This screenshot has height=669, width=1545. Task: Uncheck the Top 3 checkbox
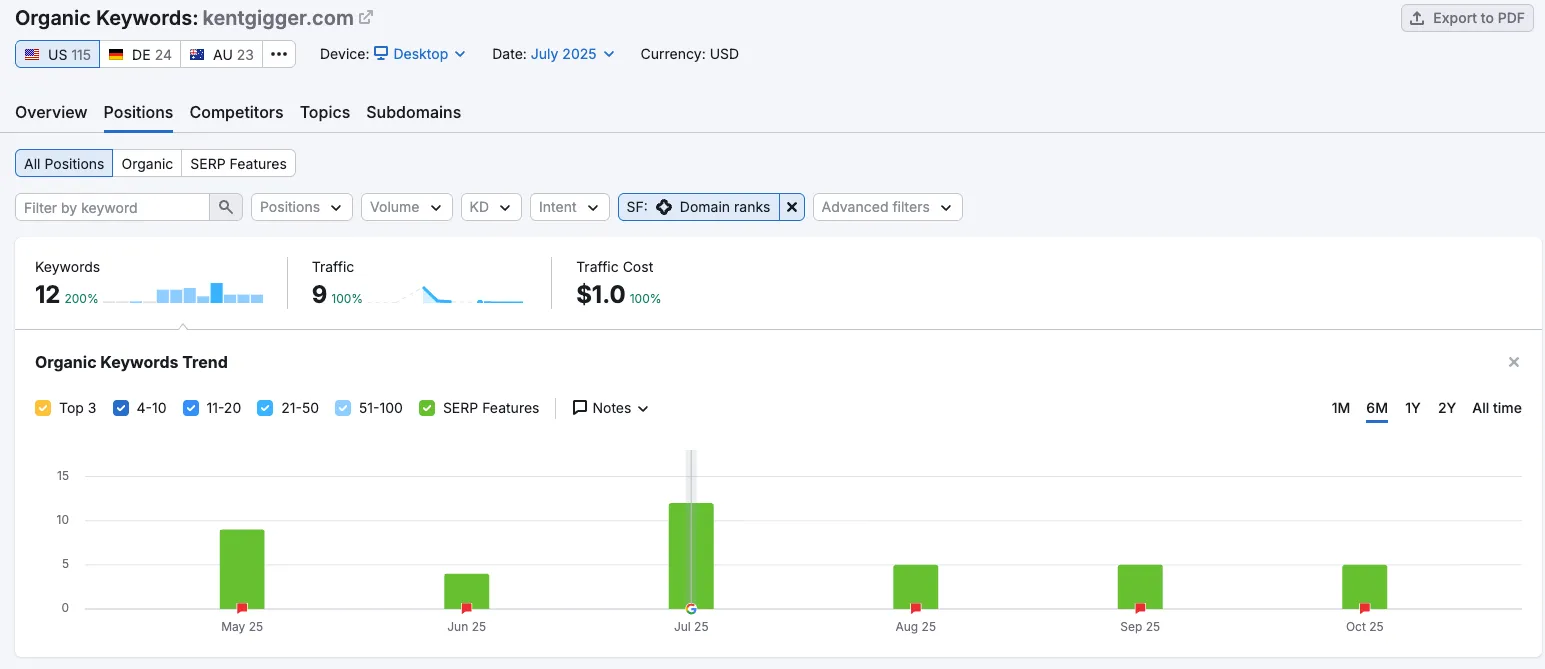(43, 408)
